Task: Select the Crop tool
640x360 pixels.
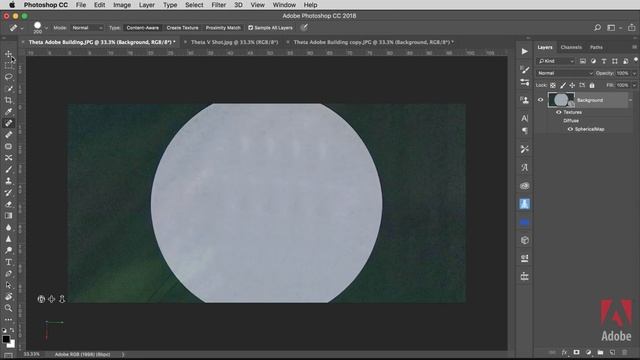Action: pos(8,100)
